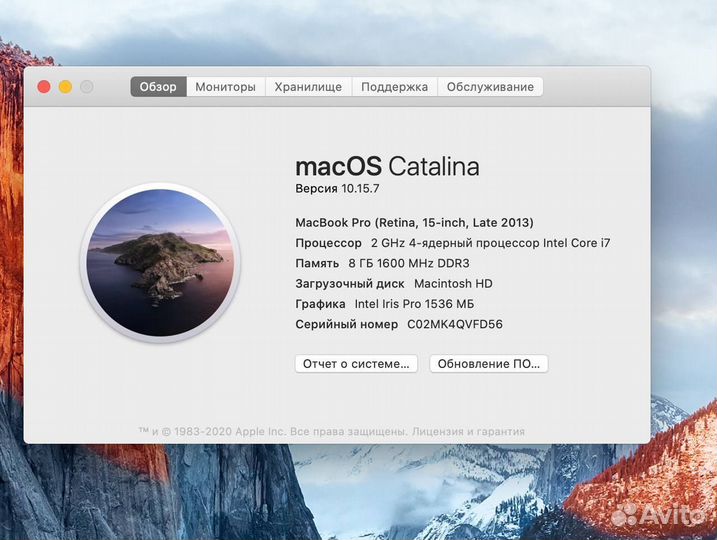The image size is (717, 540).
Task: Click the Графика label
Action: 320,304
